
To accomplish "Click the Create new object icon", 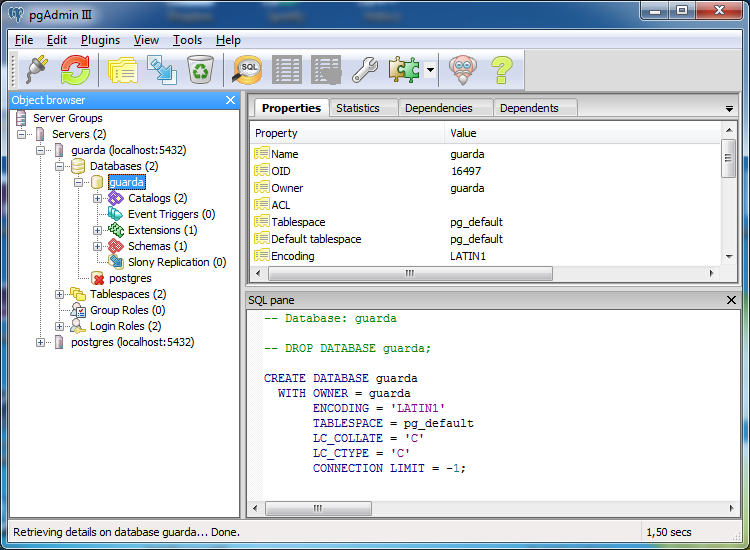I will point(162,70).
